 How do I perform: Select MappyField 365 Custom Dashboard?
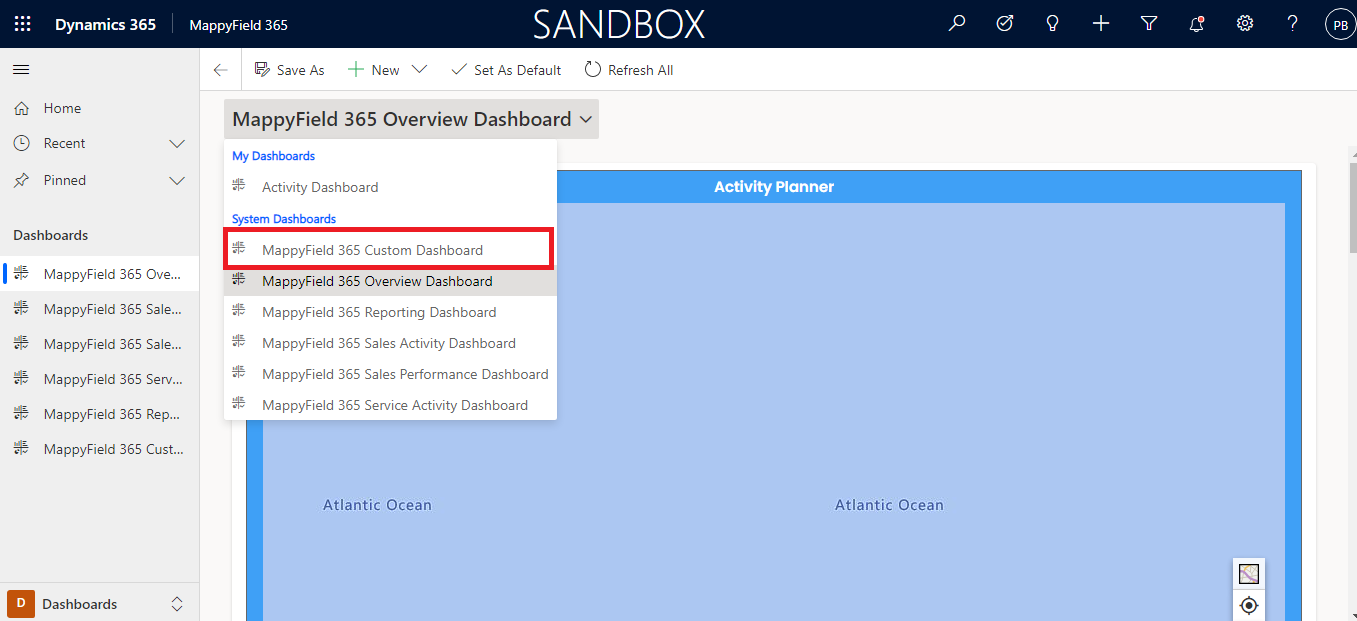pyautogui.click(x=390, y=250)
